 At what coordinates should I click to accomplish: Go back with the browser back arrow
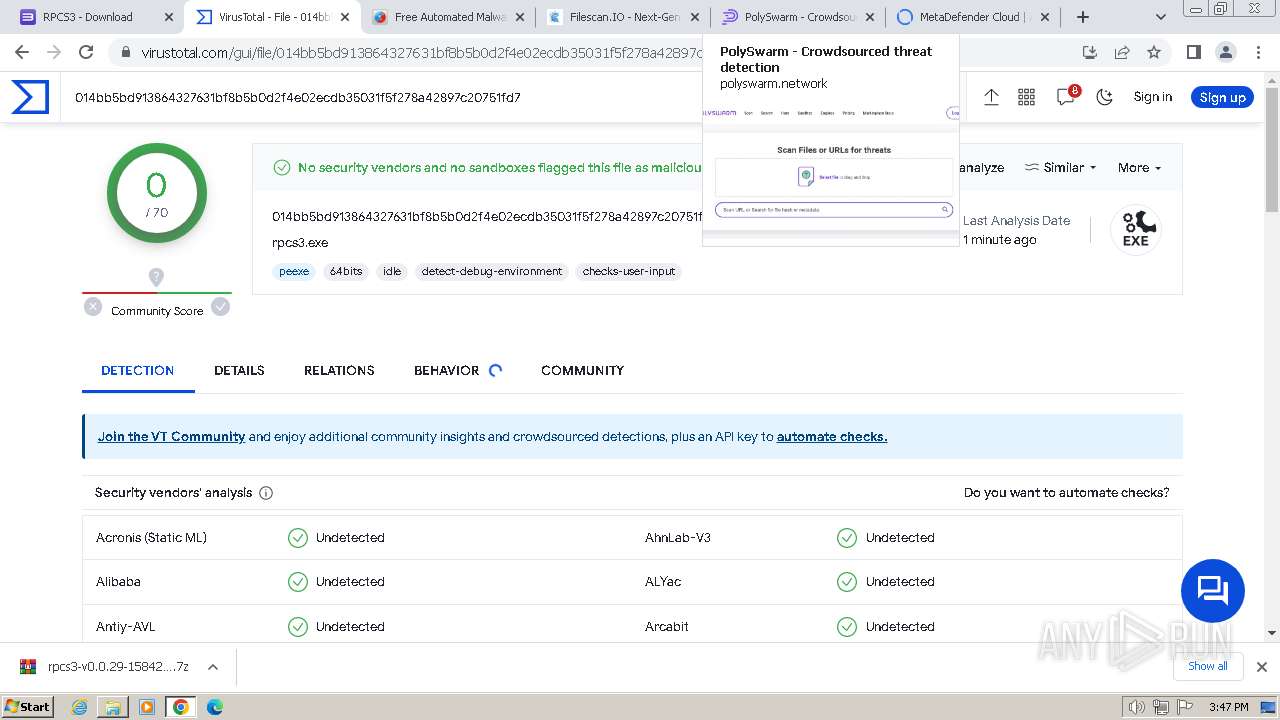pos(22,52)
